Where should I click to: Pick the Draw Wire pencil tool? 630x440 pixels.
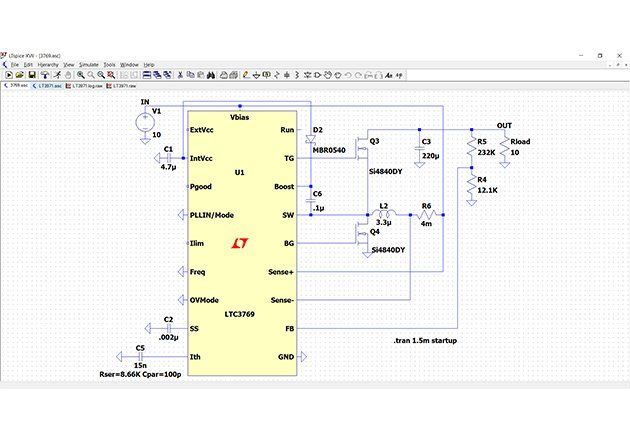coord(244,74)
